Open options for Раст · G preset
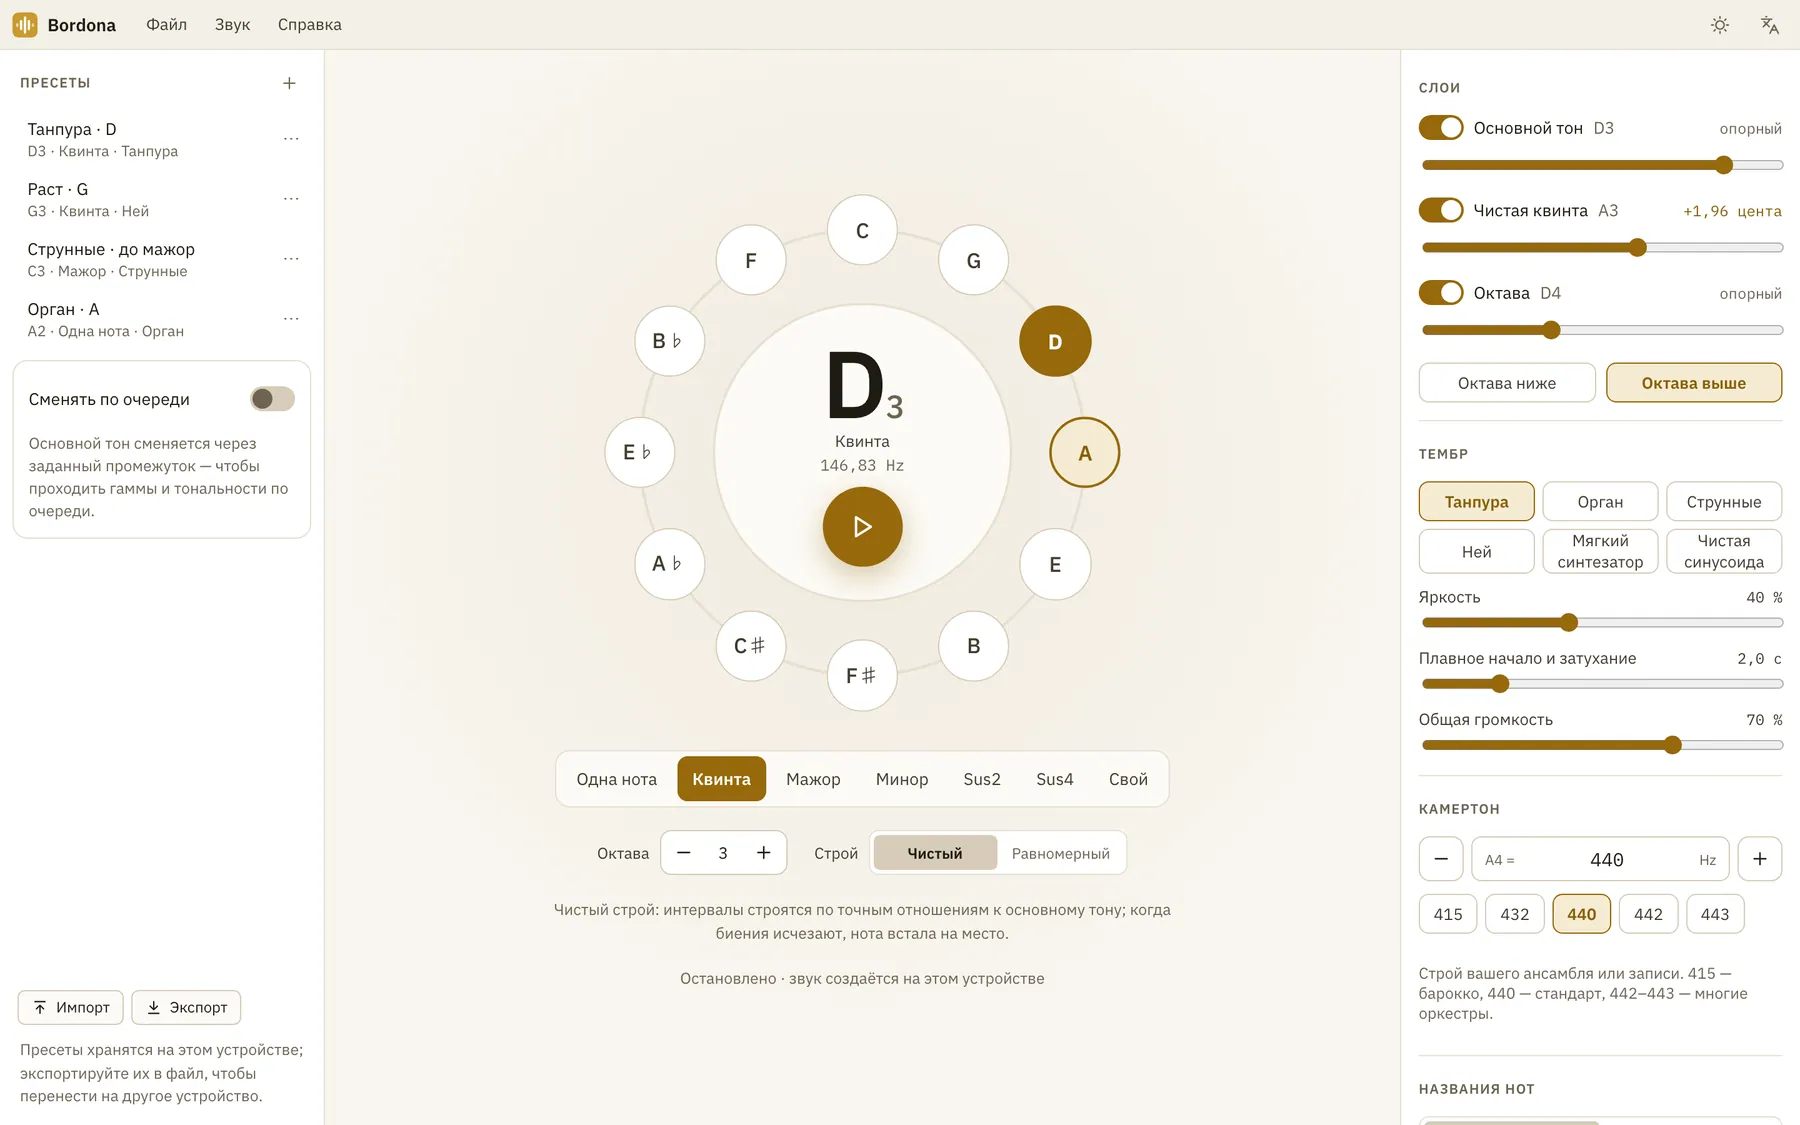1800x1125 pixels. (x=291, y=199)
